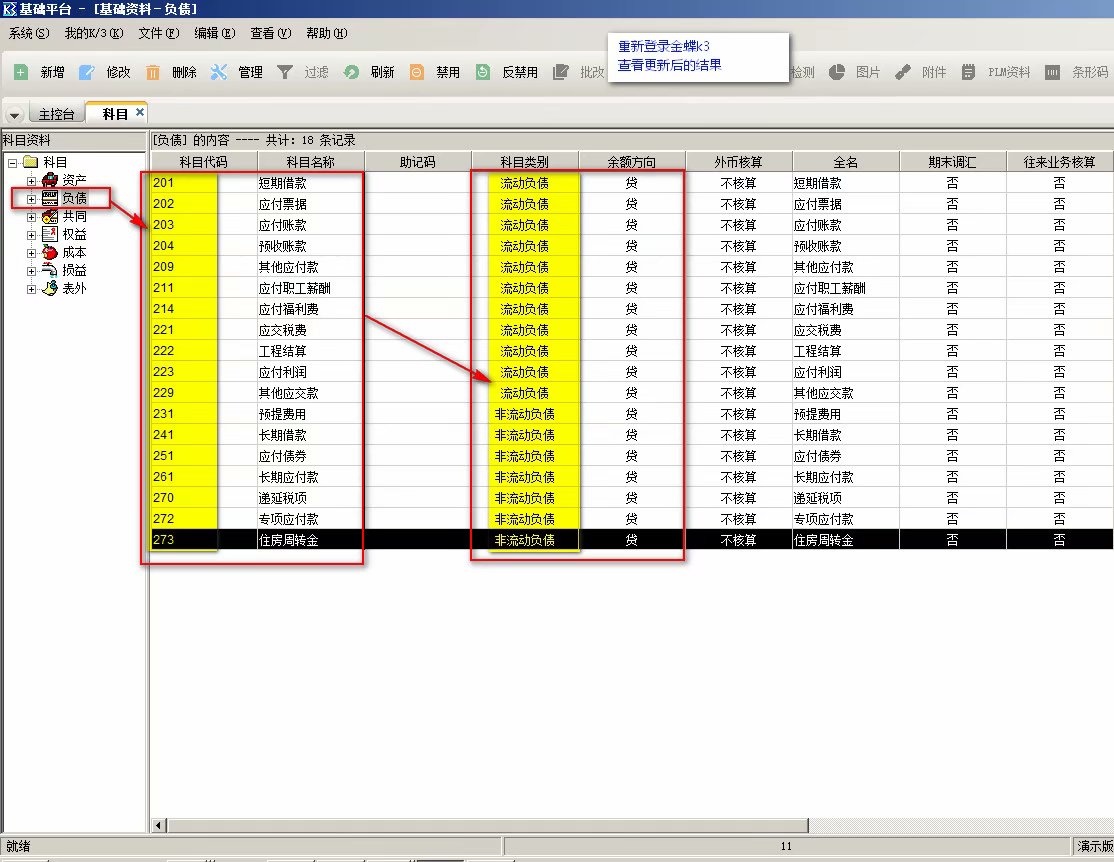1114x862 pixels.
Task: Expand the 权益 tree node
Action: [x=32, y=235]
